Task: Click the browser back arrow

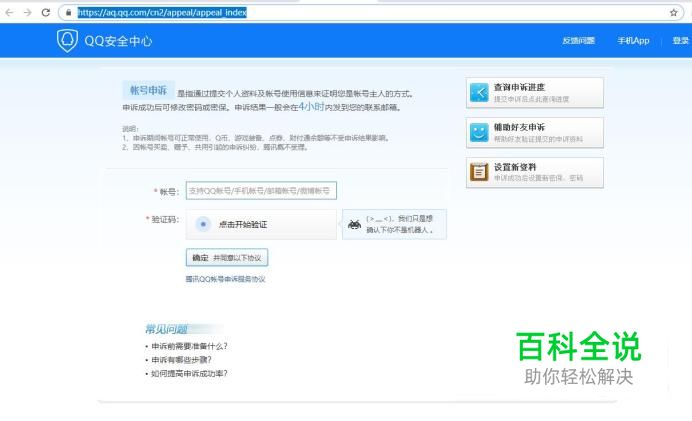Action: [x=9, y=12]
